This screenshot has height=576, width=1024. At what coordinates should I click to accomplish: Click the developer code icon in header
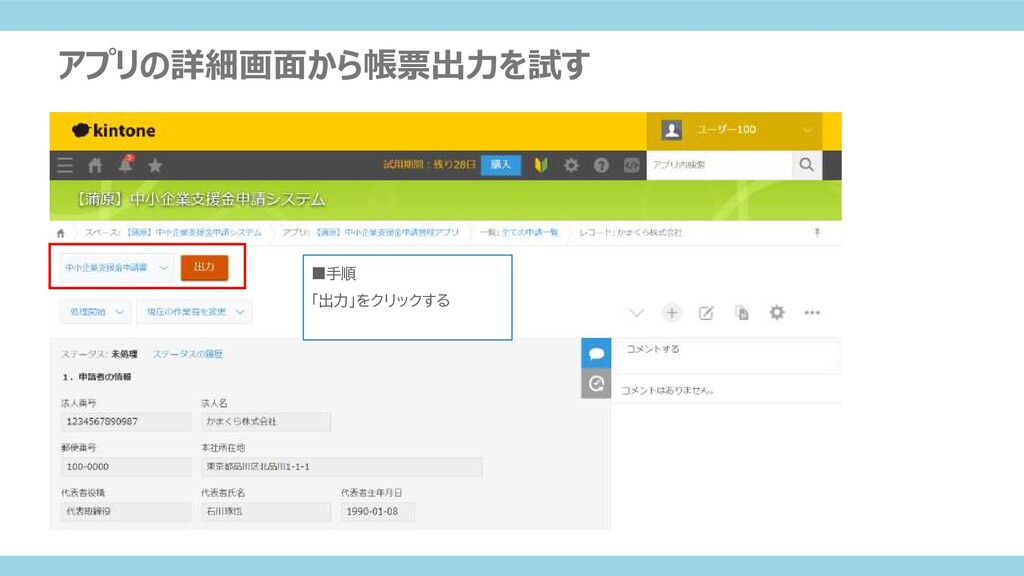[x=631, y=165]
